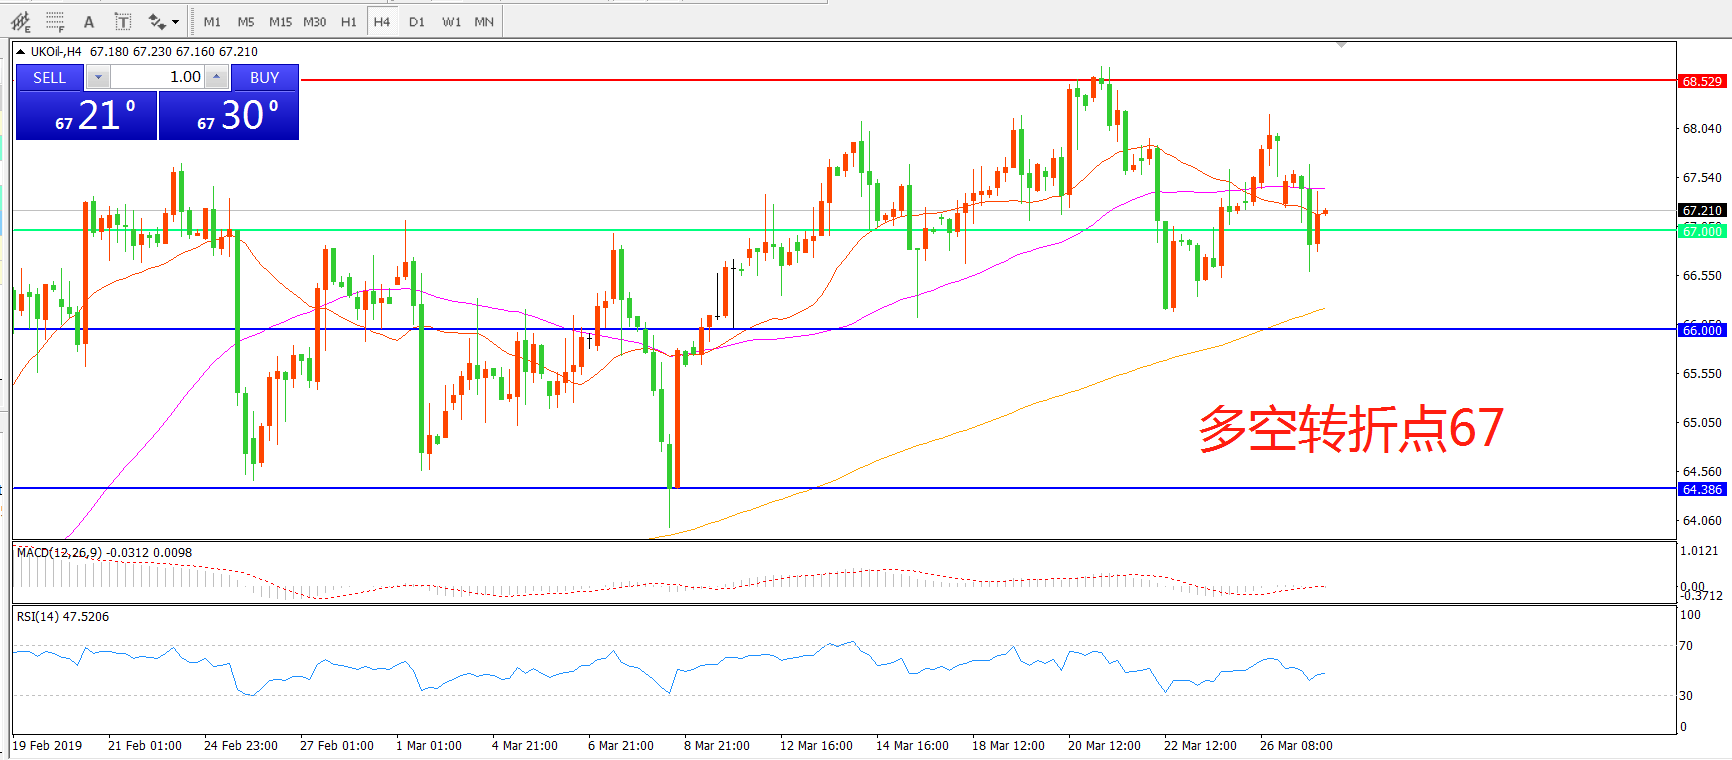Increase lot volume with up arrow
The width and height of the screenshot is (1732, 760).
[x=217, y=77]
